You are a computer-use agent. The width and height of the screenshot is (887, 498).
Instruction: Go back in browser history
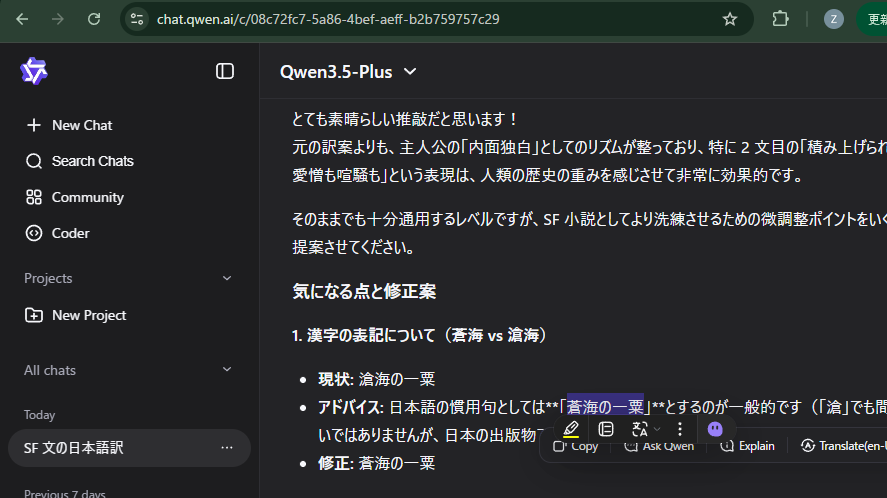[x=22, y=19]
